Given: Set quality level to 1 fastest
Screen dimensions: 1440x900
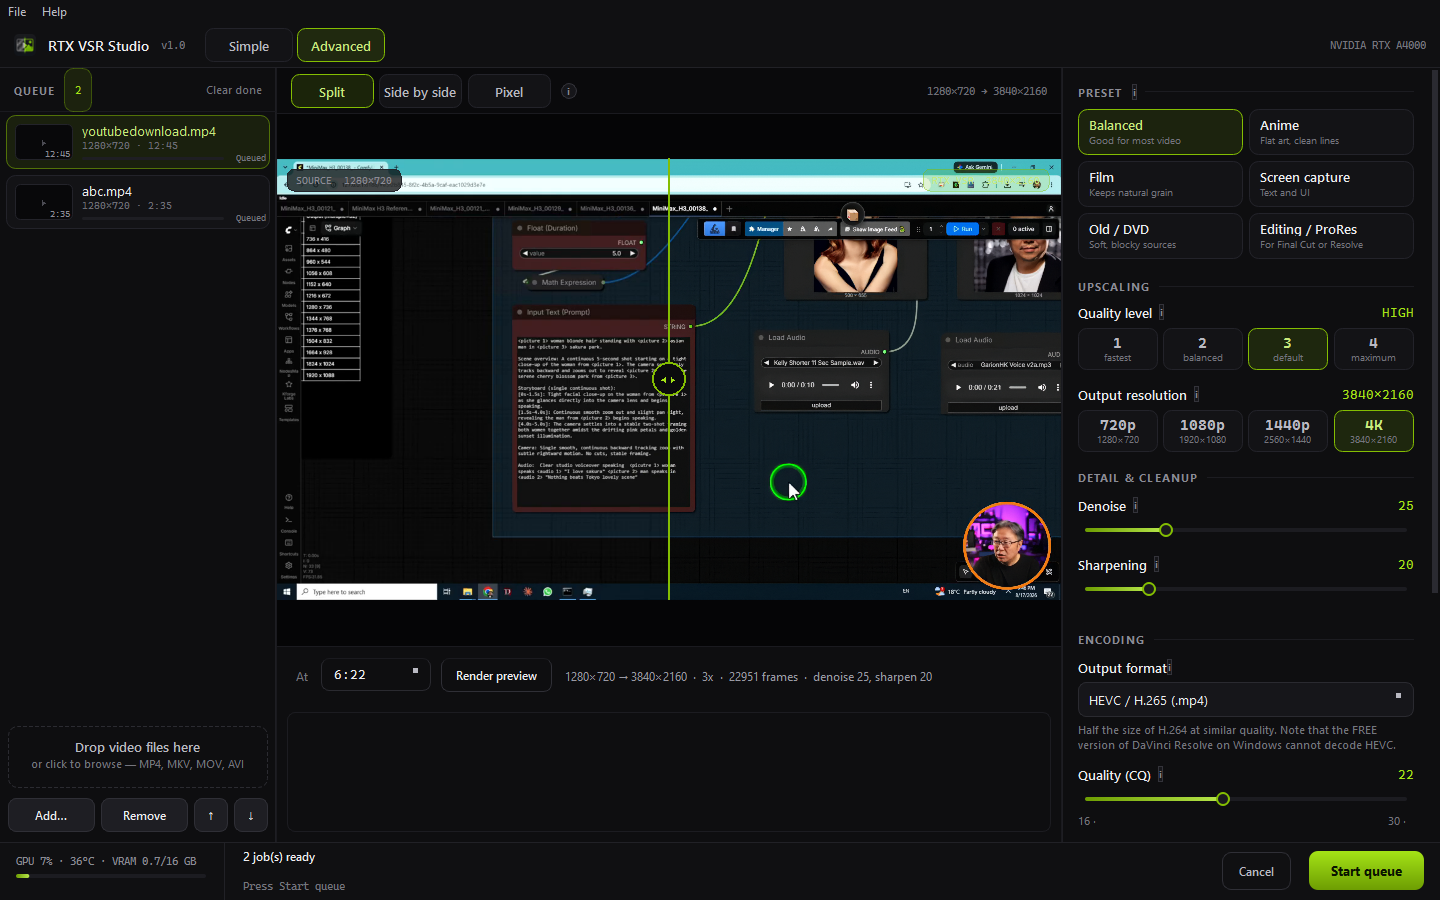Looking at the screenshot, I should point(1118,349).
